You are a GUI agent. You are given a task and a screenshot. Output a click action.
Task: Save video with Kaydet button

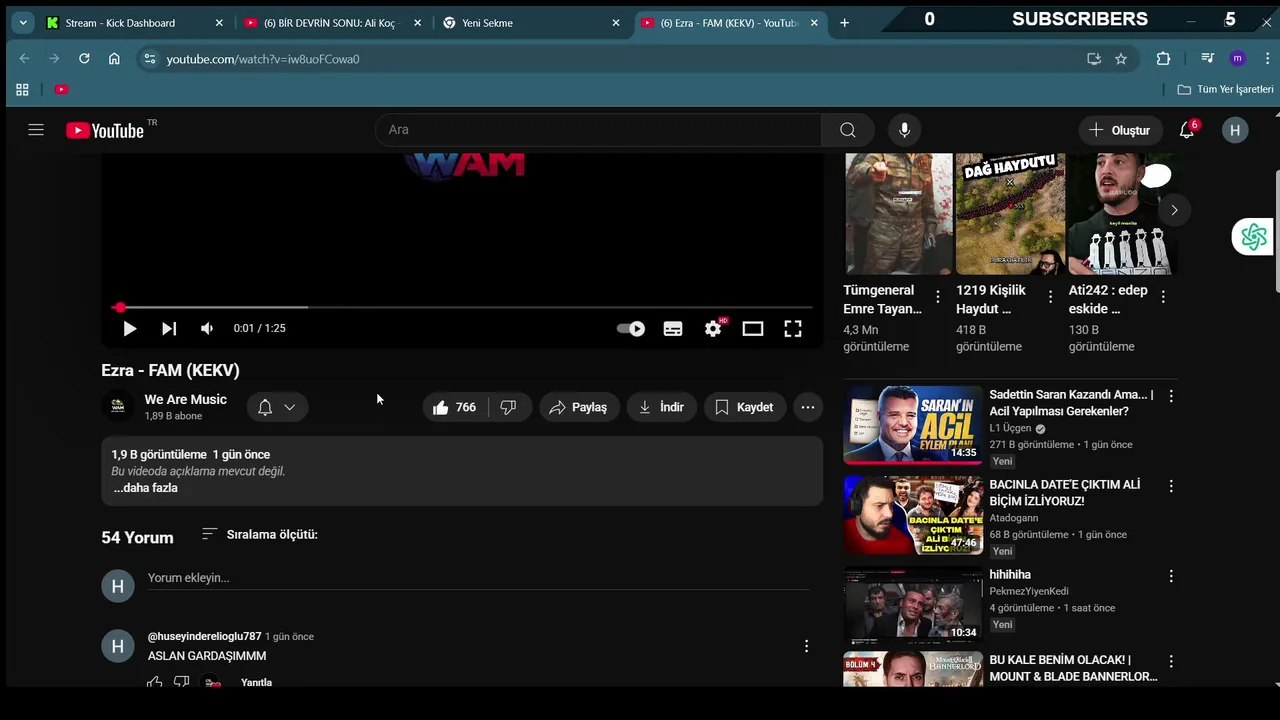tap(745, 407)
